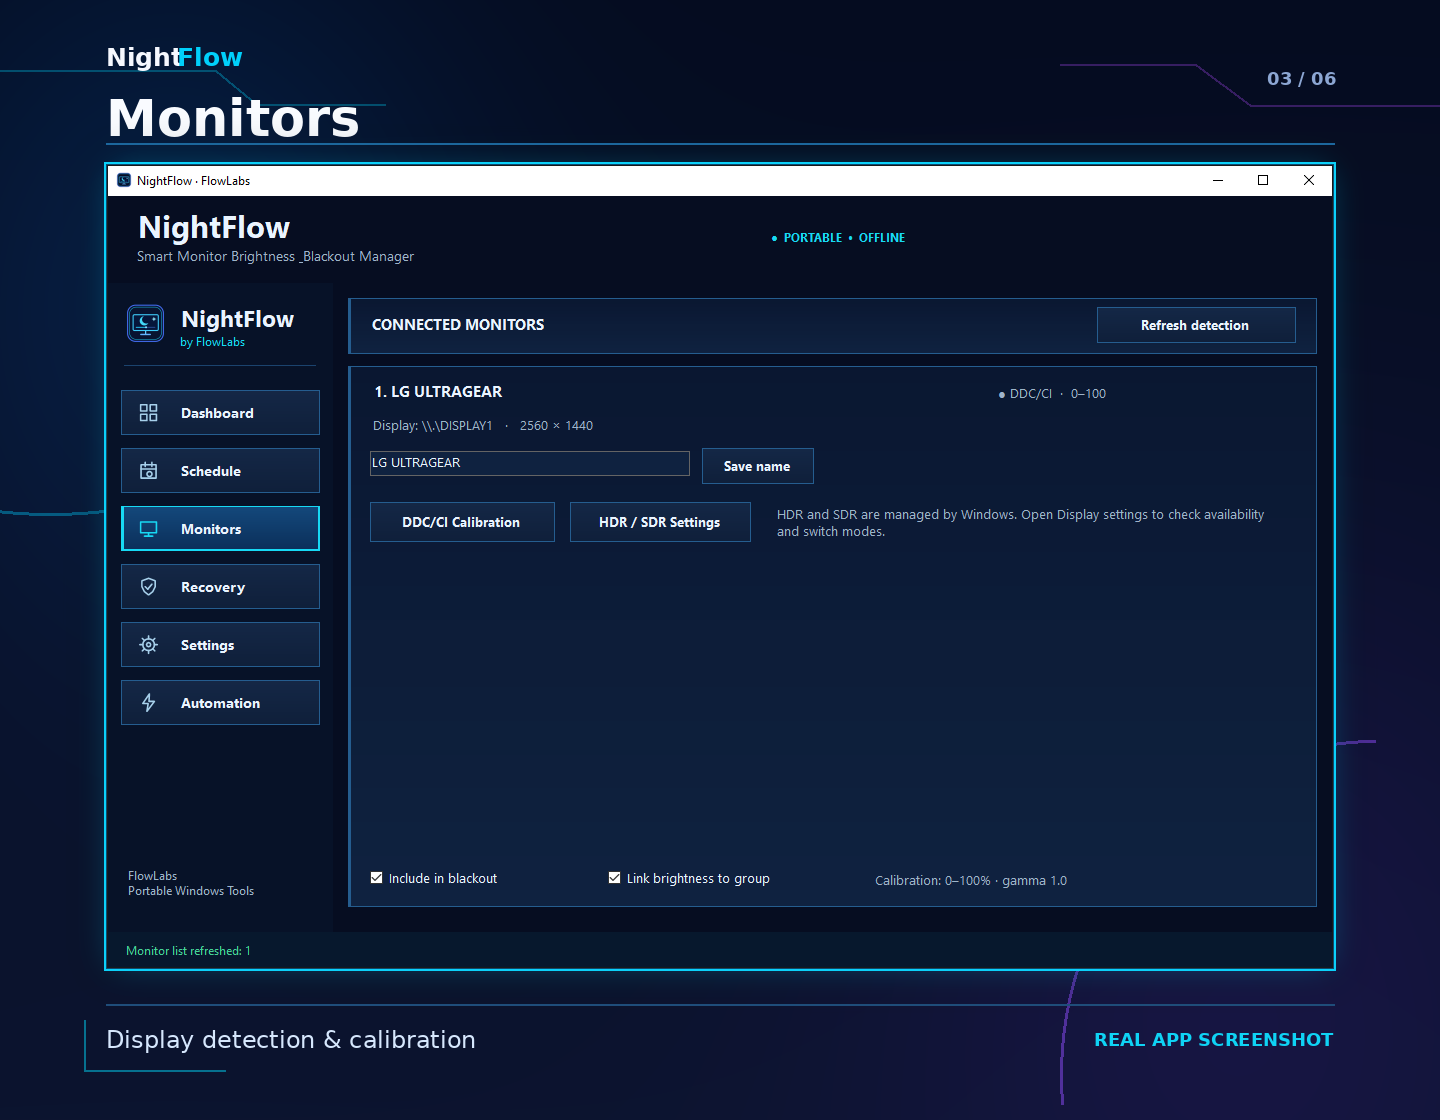Click the Settings gear icon

(148, 645)
